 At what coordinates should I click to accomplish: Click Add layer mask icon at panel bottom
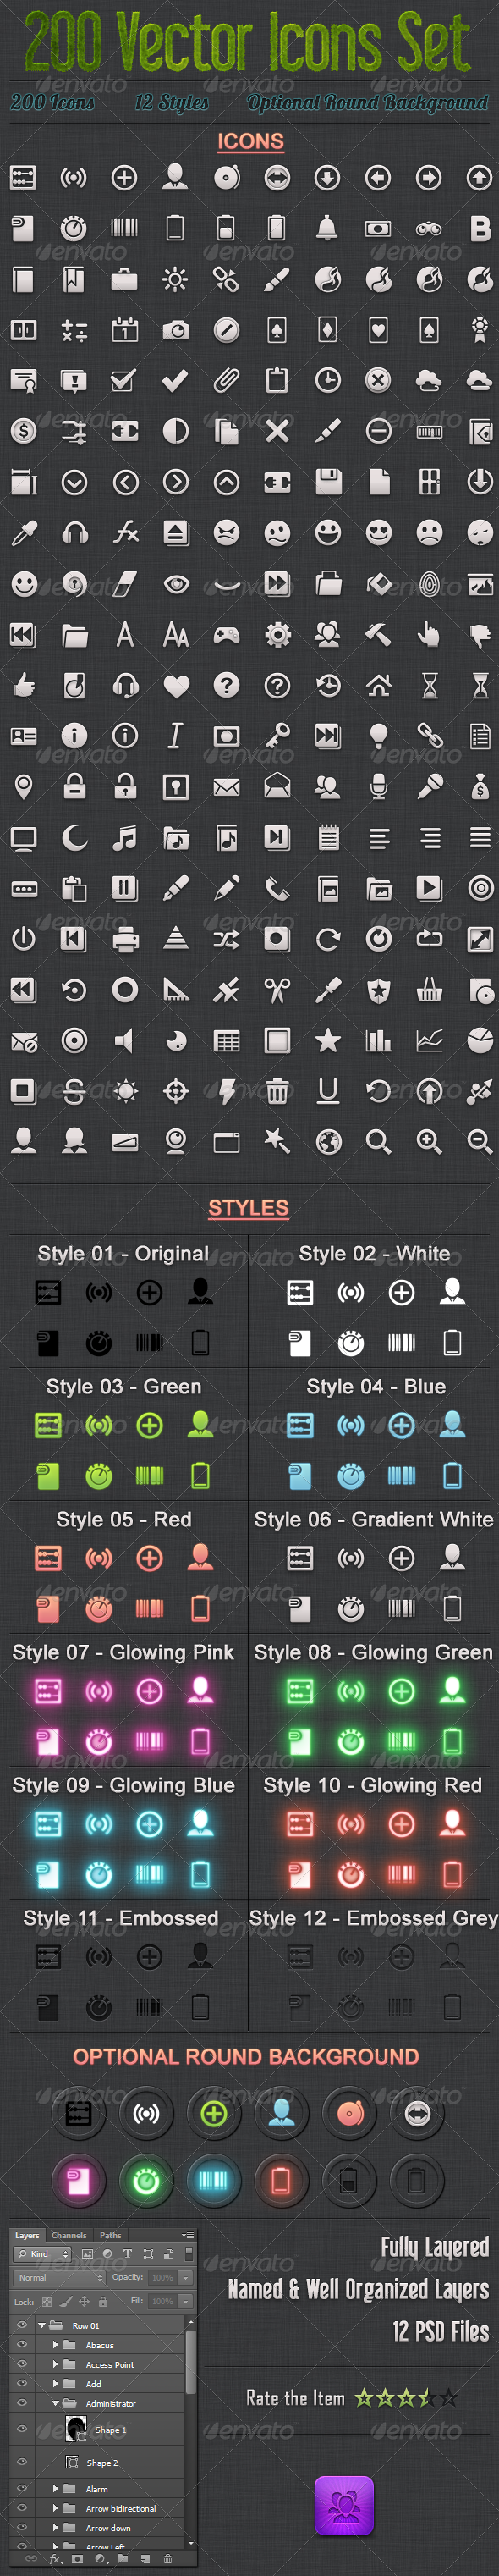tap(77, 2559)
